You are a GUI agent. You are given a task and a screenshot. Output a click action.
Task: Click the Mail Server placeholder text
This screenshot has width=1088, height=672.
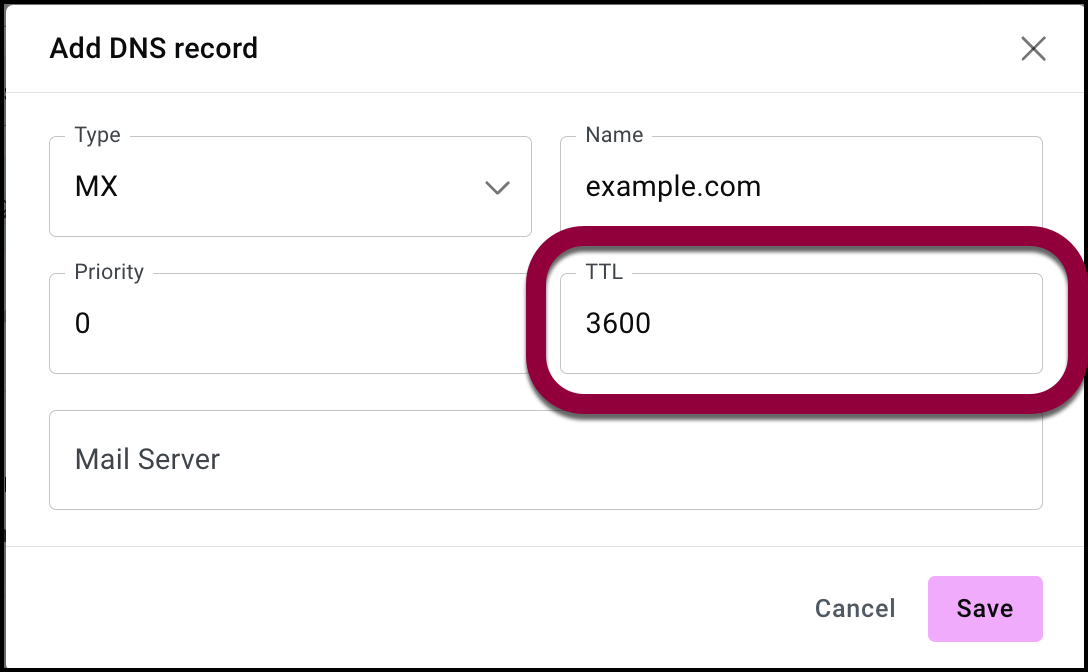tap(147, 460)
